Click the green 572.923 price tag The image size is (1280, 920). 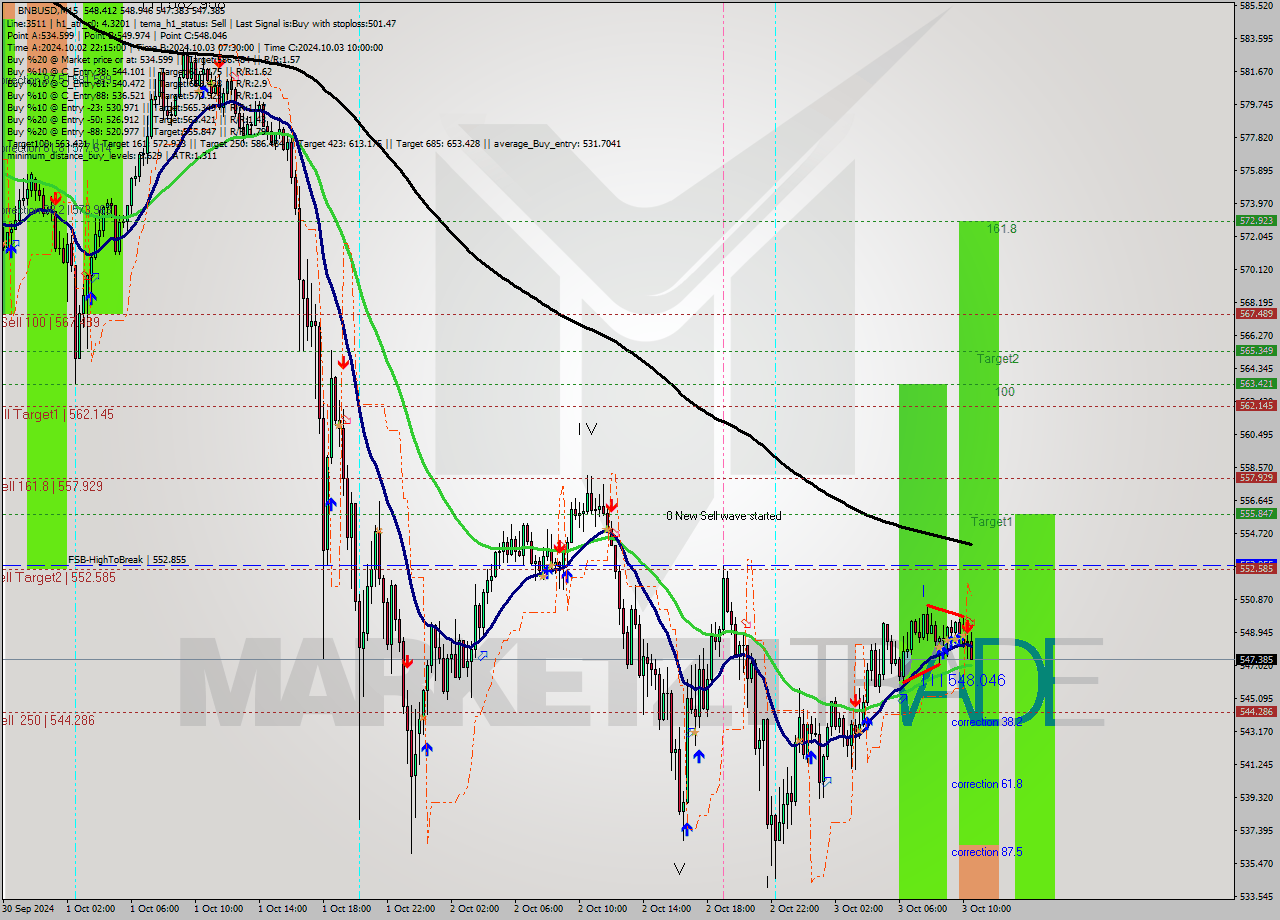click(1256, 221)
